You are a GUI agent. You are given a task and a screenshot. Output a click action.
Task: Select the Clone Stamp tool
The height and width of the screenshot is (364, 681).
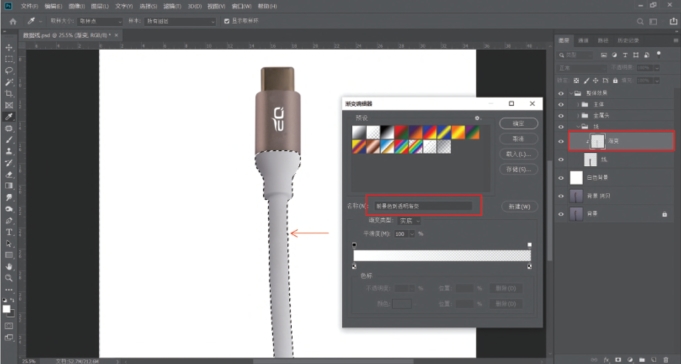(9, 151)
